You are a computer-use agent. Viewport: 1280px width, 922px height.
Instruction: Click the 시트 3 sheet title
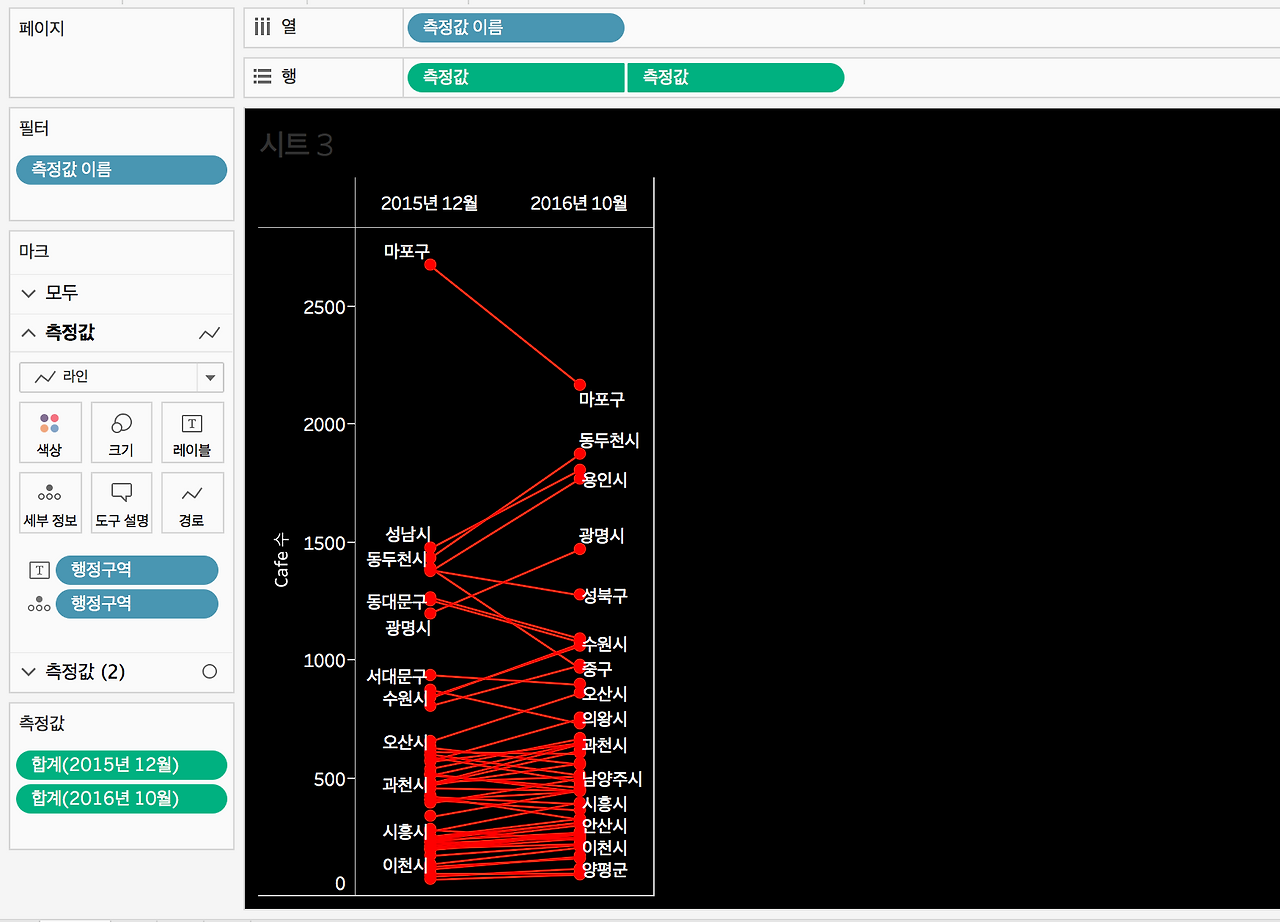[x=296, y=145]
